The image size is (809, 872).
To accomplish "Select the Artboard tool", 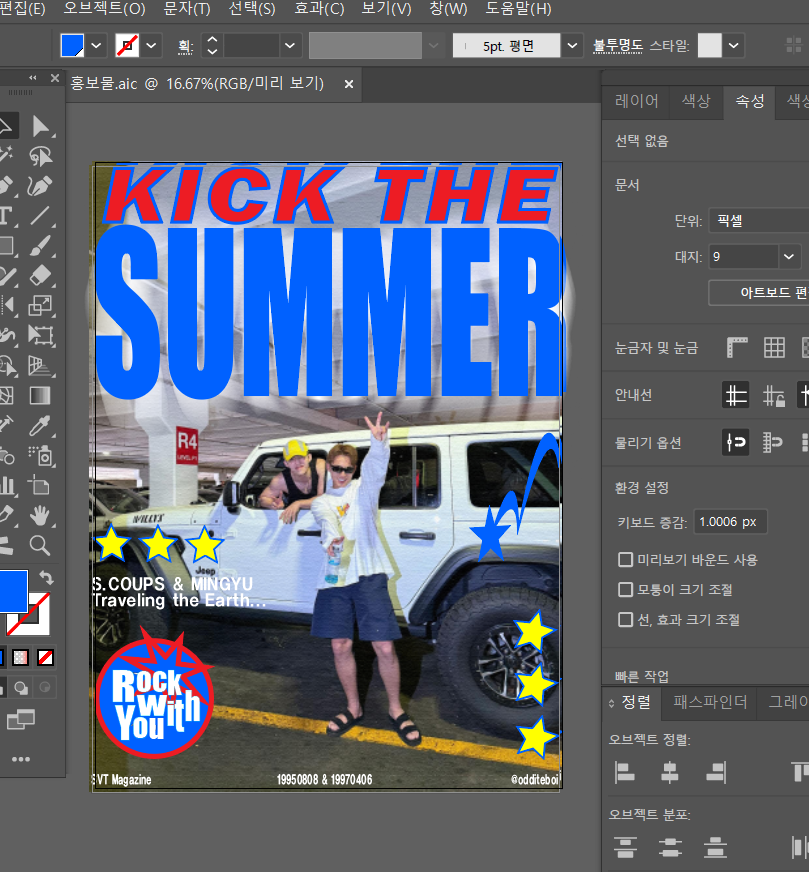I will point(41,485).
